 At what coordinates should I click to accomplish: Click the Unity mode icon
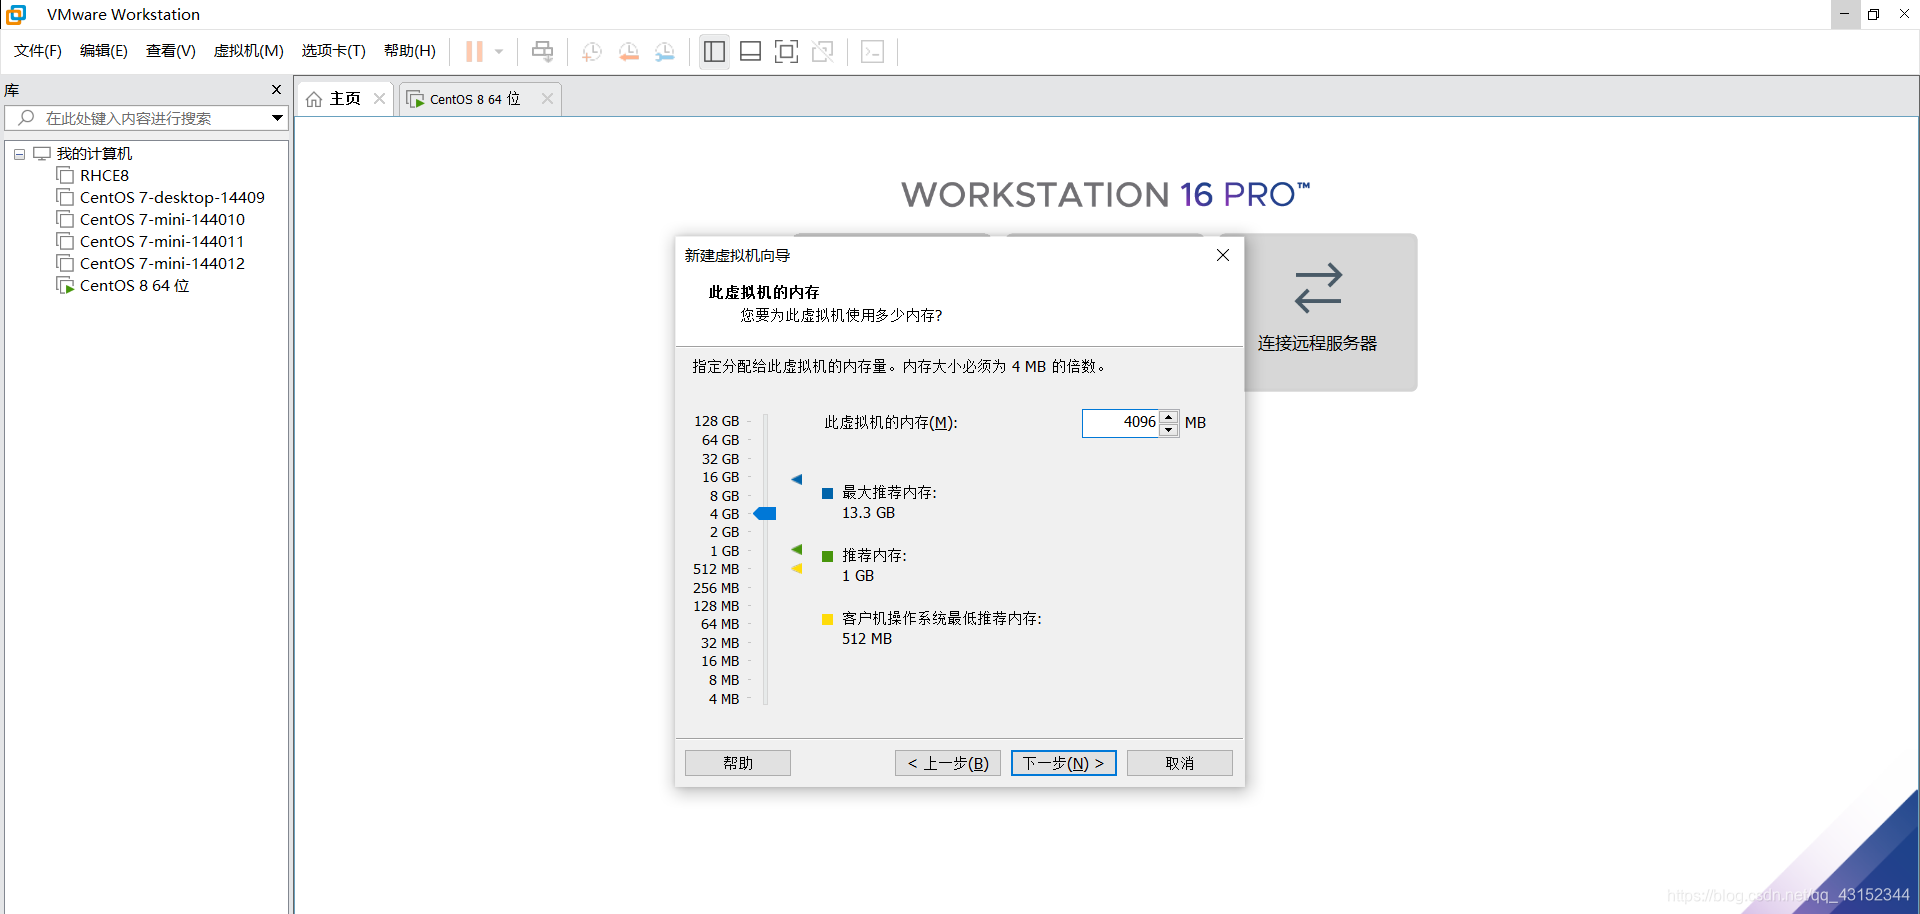(x=823, y=51)
